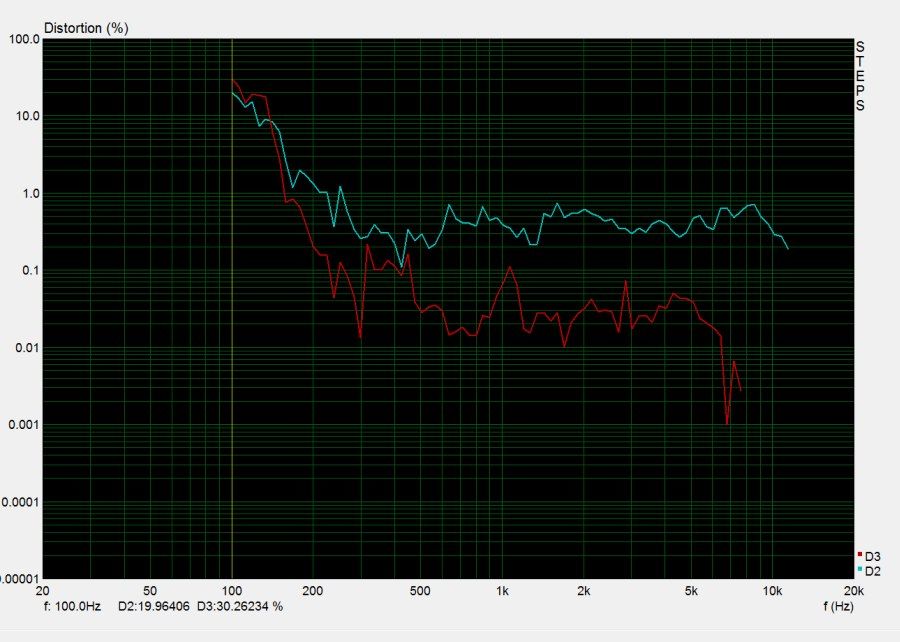The image size is (900, 642).
Task: Click the 100.0 distortion axis label
Action: 24,40
